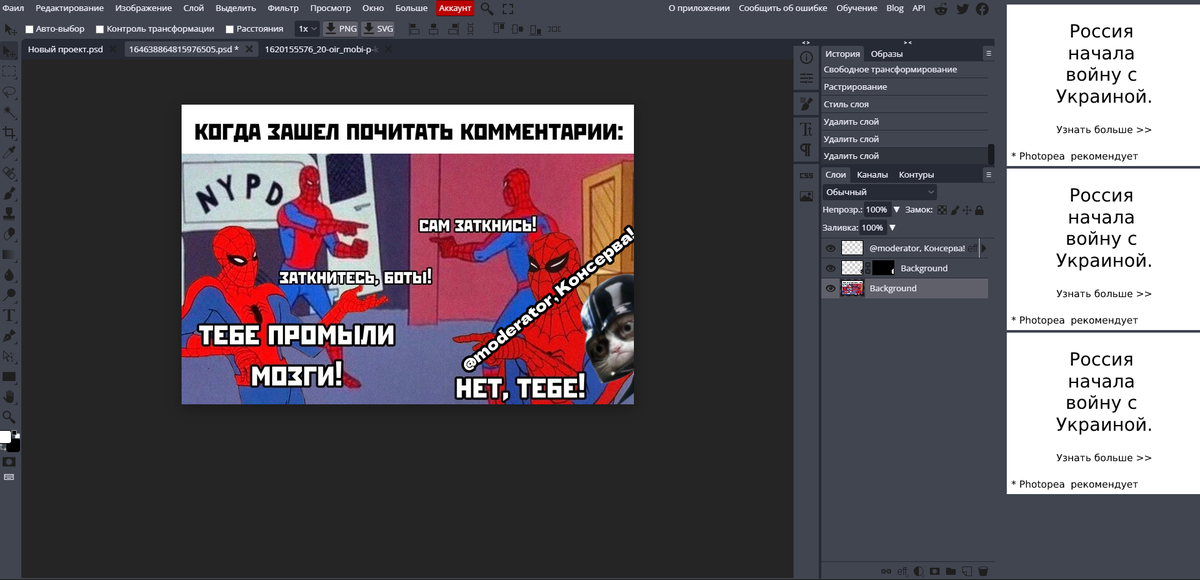
Task: Open the 1x export scale dropdown
Action: (307, 29)
